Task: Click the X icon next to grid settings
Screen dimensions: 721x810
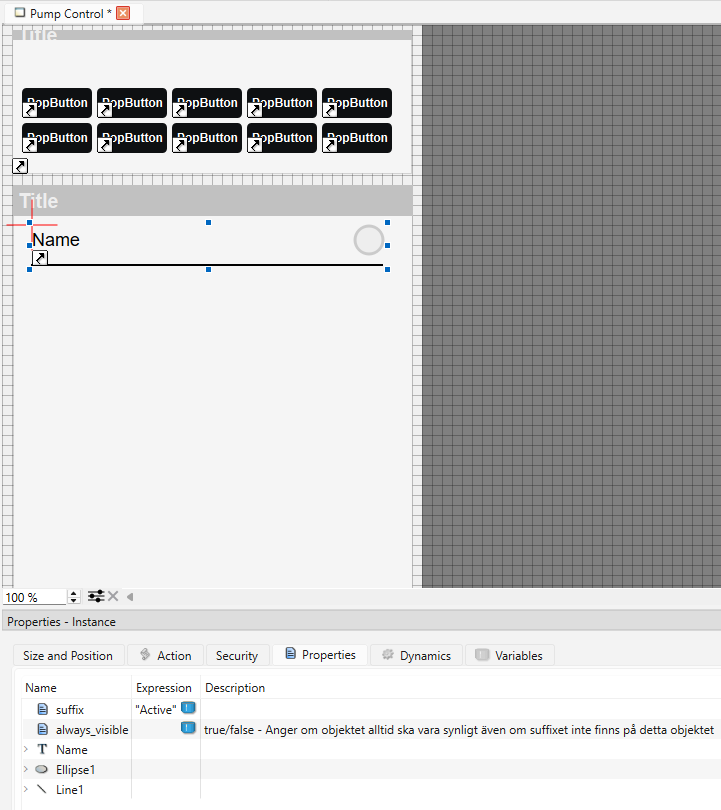Action: tap(113, 597)
